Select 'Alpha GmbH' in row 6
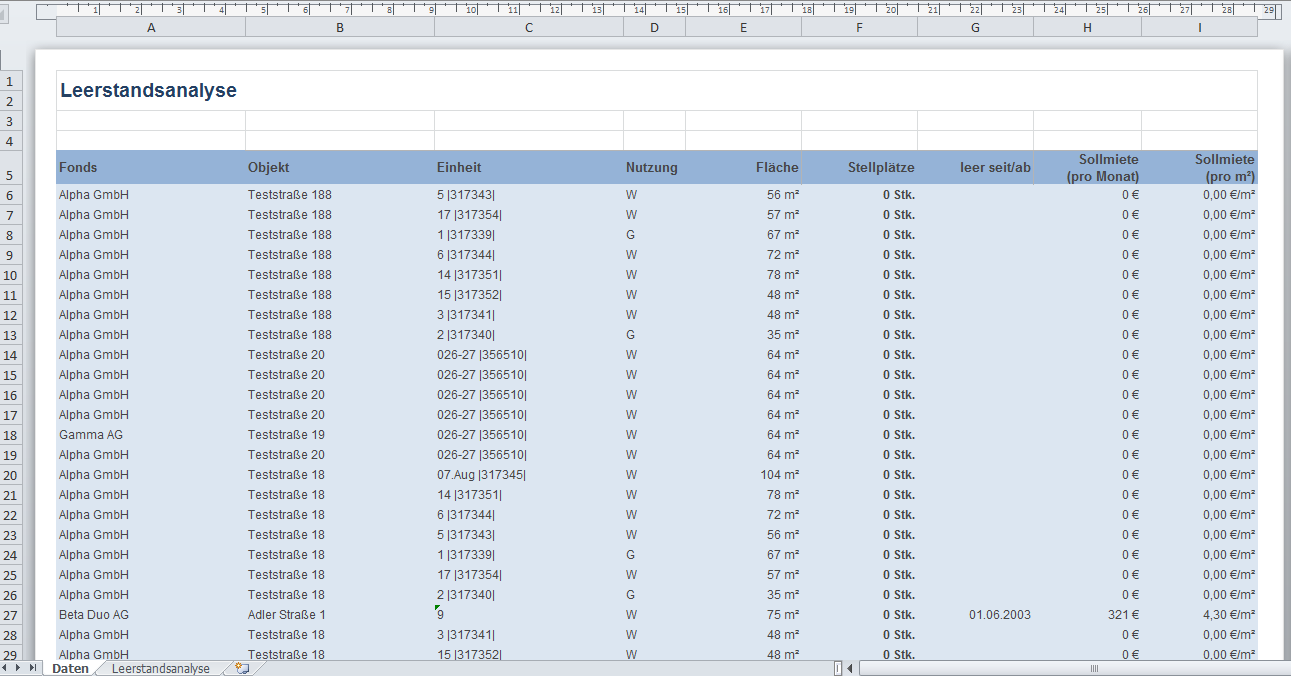The width and height of the screenshot is (1291, 676). point(151,195)
